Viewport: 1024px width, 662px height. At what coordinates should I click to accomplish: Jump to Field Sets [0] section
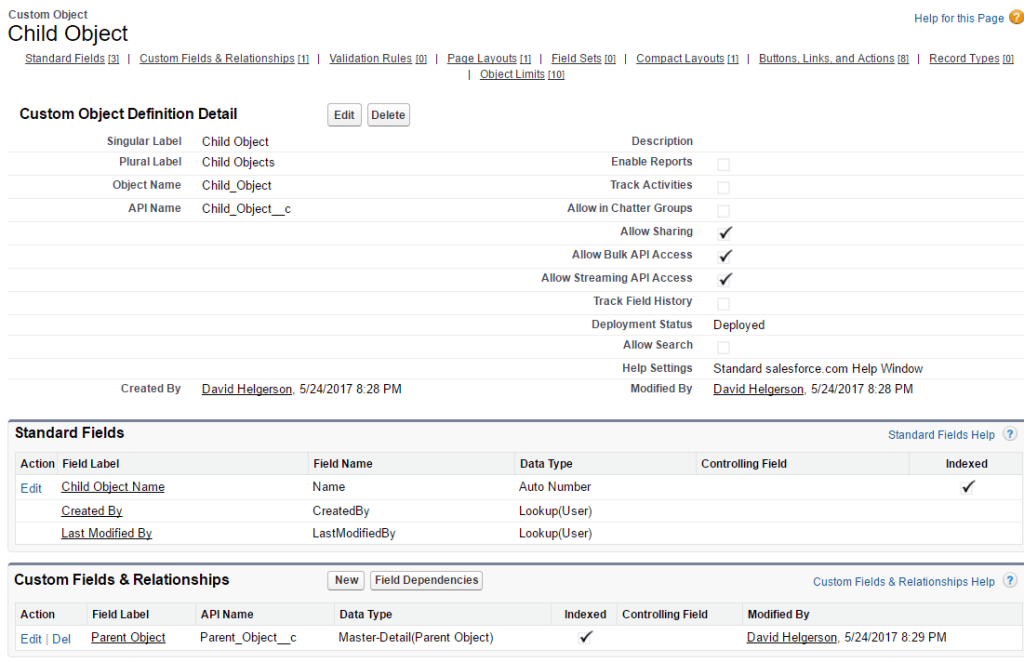pyautogui.click(x=583, y=58)
